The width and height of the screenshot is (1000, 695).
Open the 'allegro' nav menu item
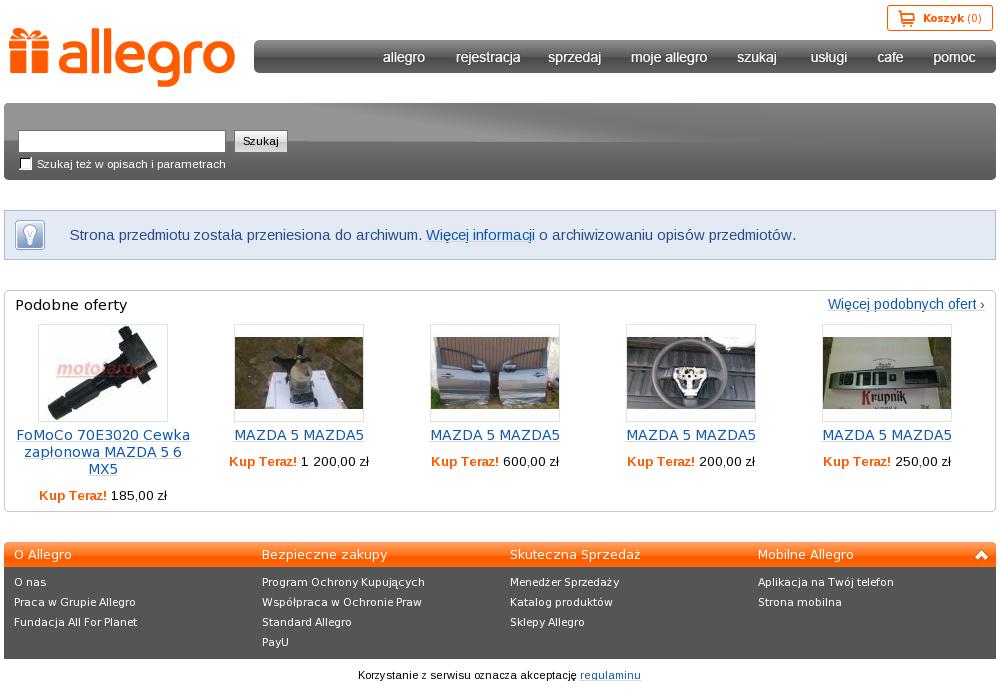click(x=404, y=57)
